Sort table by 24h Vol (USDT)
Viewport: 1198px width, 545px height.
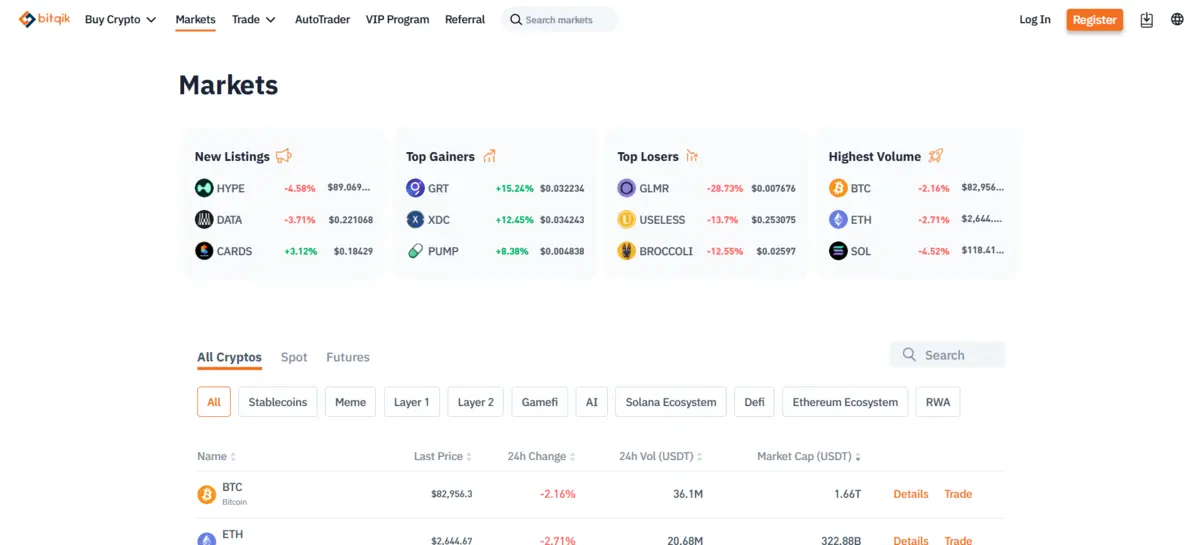(661, 456)
